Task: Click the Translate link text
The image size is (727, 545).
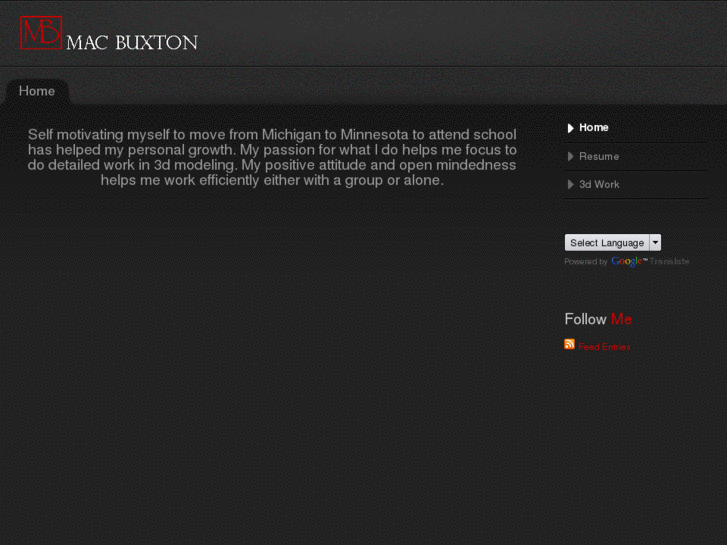Action: 669,262
